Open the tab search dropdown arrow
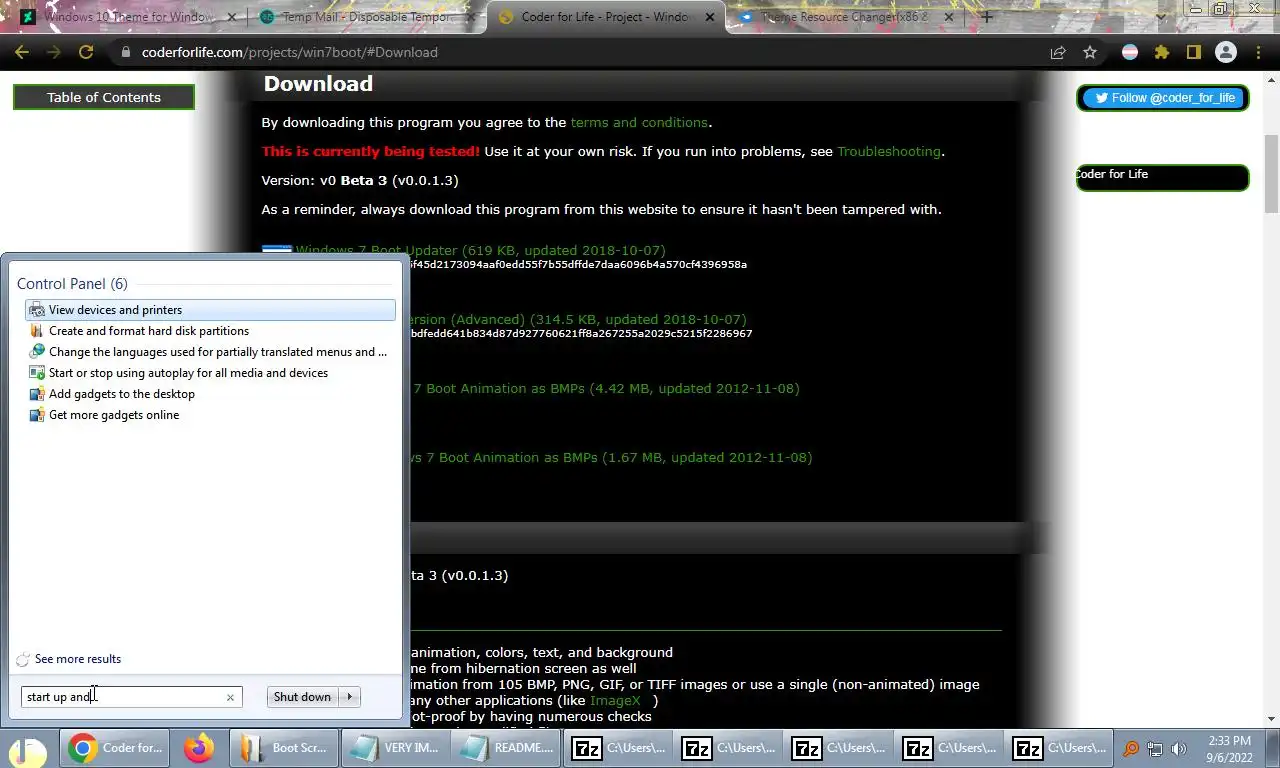Viewport: 1280px width, 768px height. pyautogui.click(x=1161, y=17)
